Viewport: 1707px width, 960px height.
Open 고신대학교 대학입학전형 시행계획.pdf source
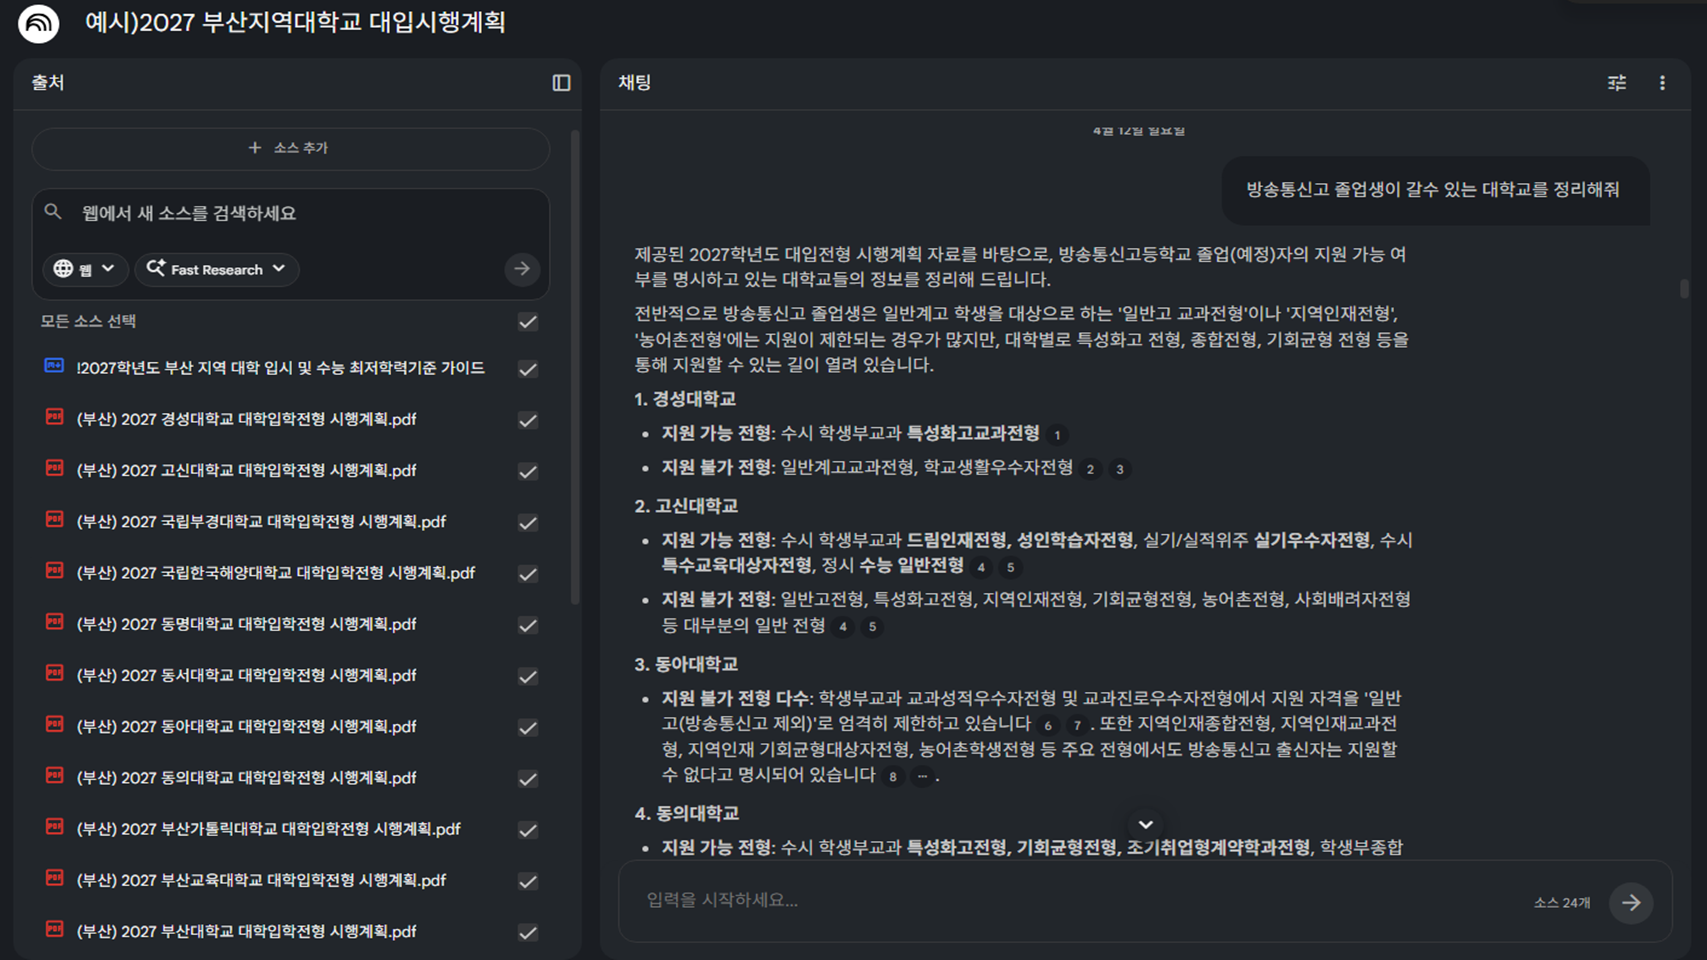tap(247, 471)
